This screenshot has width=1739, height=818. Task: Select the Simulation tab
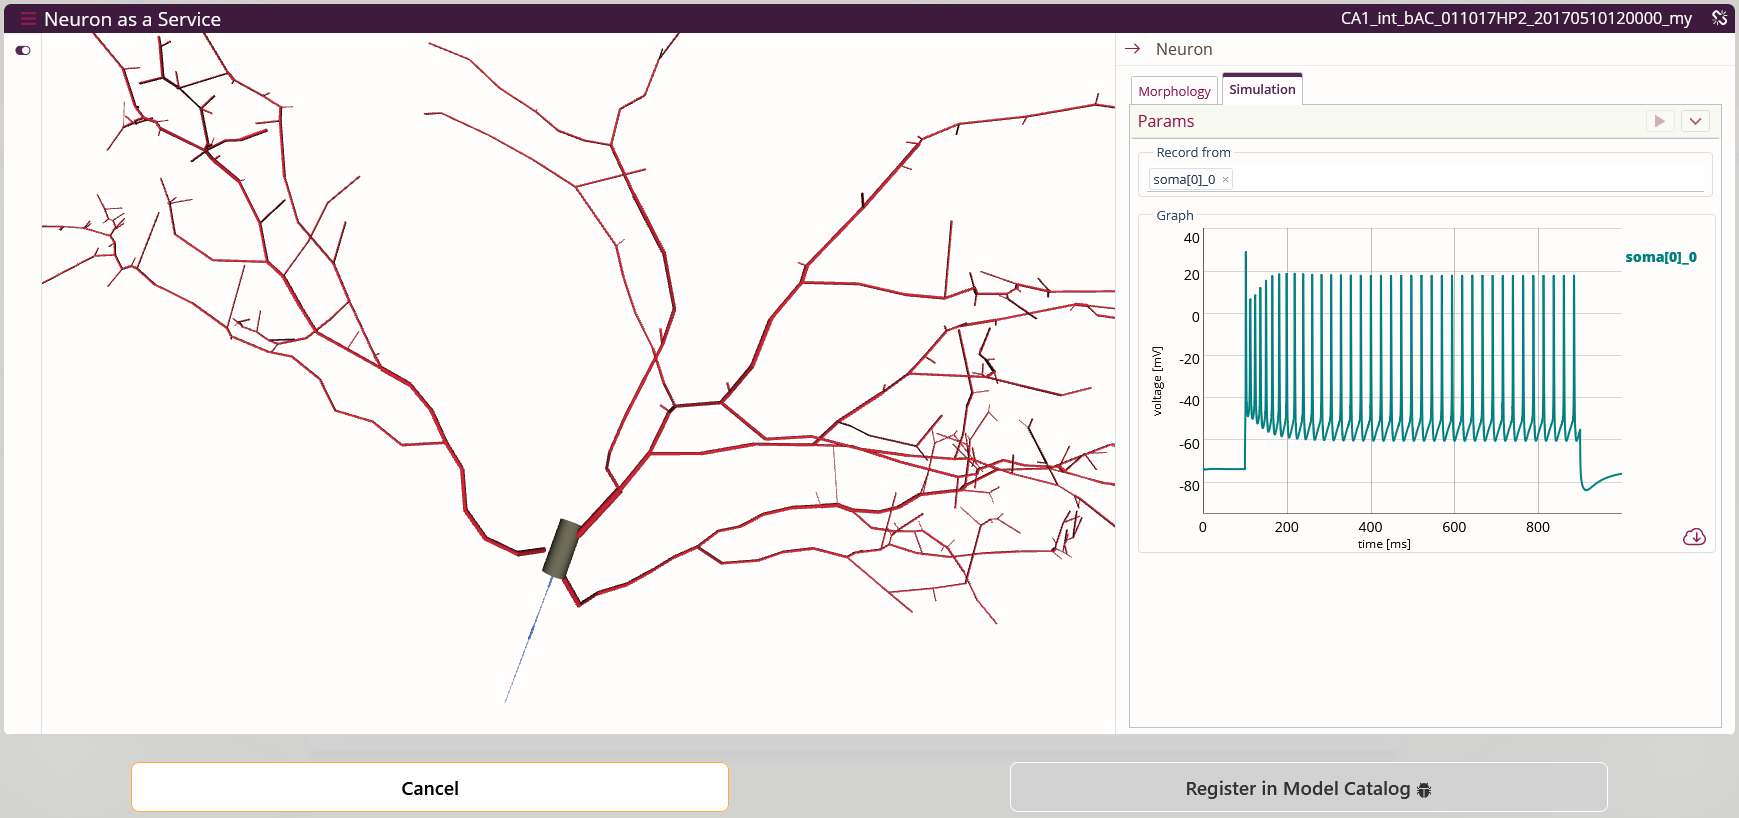pos(1262,89)
